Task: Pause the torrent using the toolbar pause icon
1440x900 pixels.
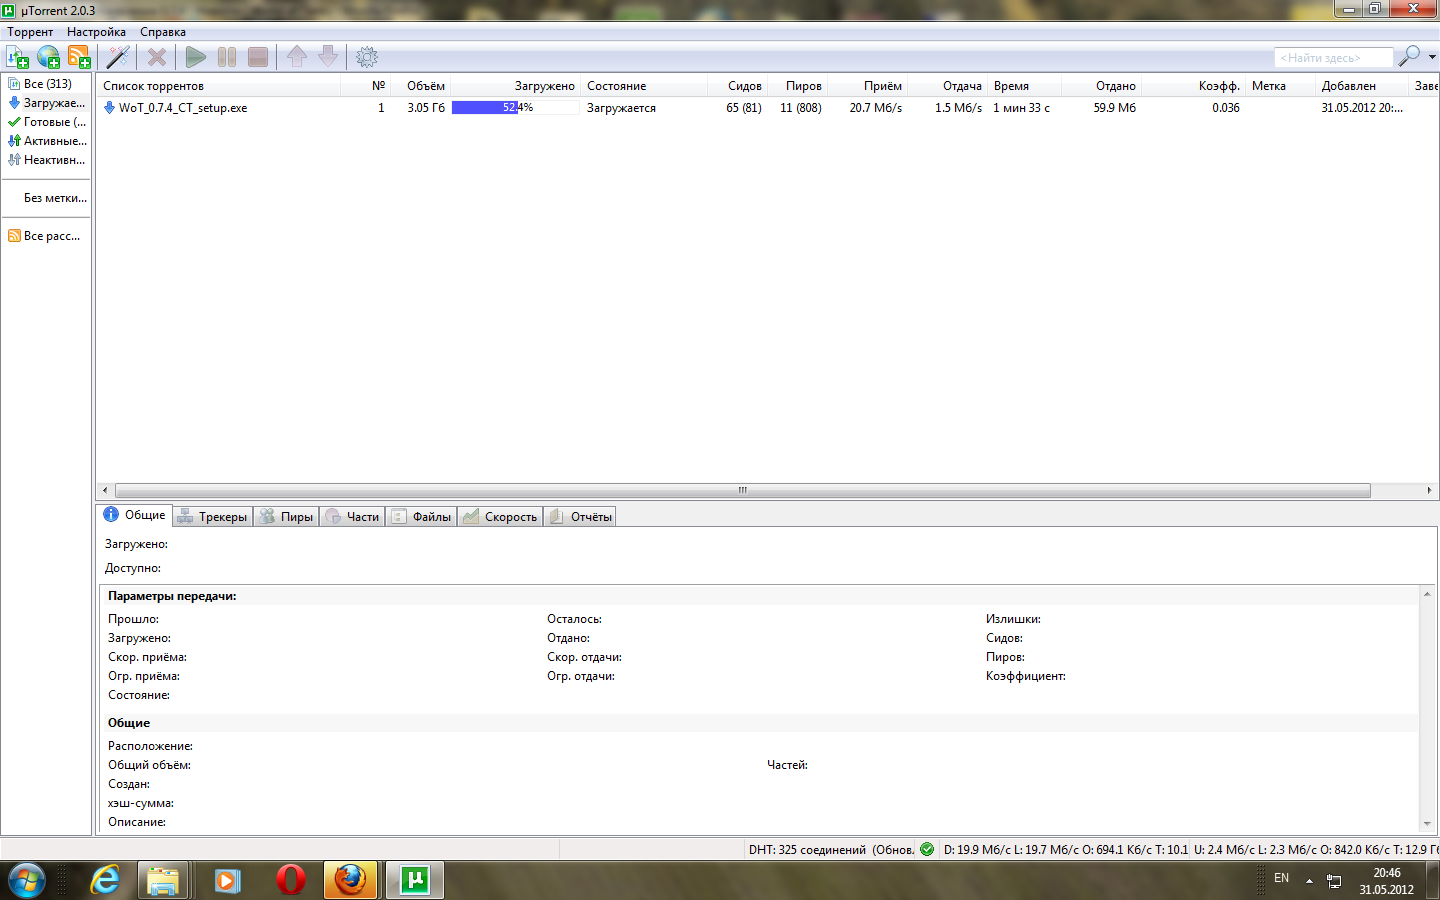Action: click(227, 57)
